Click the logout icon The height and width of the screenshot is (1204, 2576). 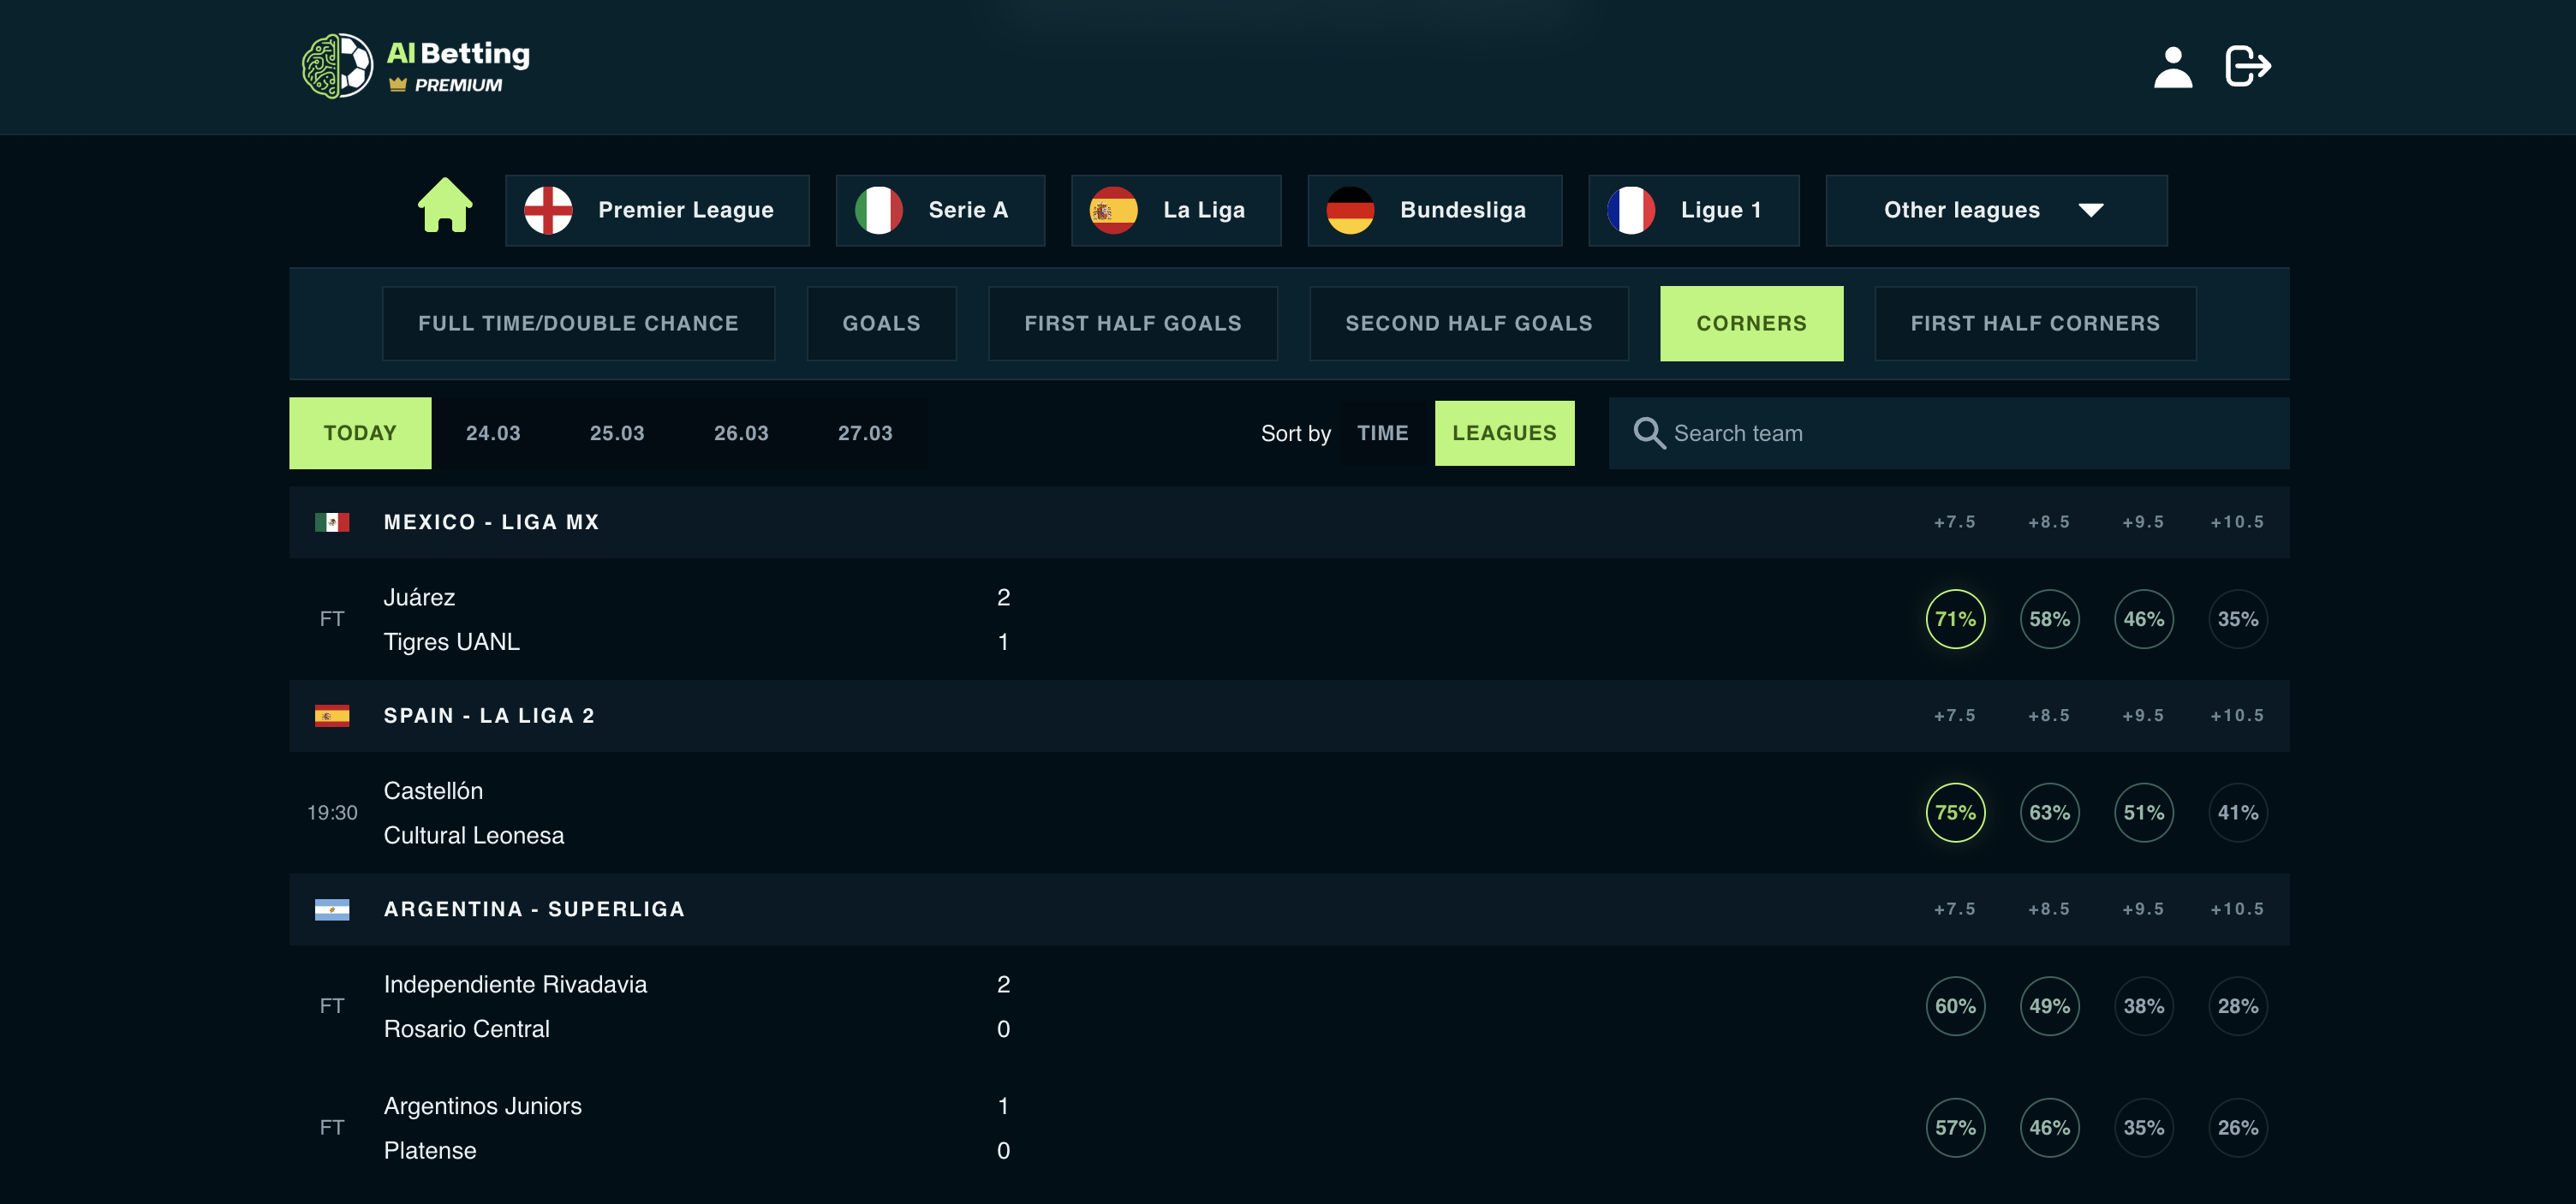coord(2247,67)
